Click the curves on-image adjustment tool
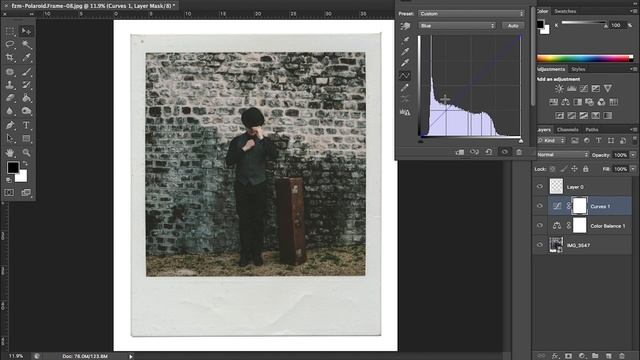This screenshot has height=360, width=640. 405,27
